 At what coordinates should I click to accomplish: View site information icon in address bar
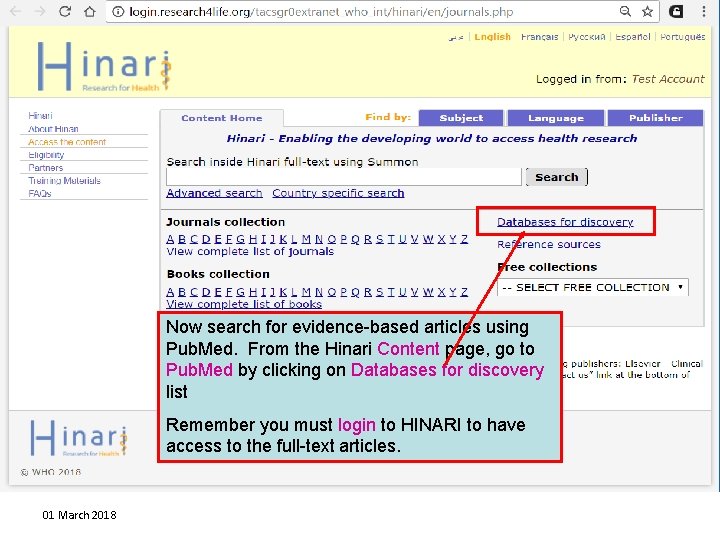point(118,12)
